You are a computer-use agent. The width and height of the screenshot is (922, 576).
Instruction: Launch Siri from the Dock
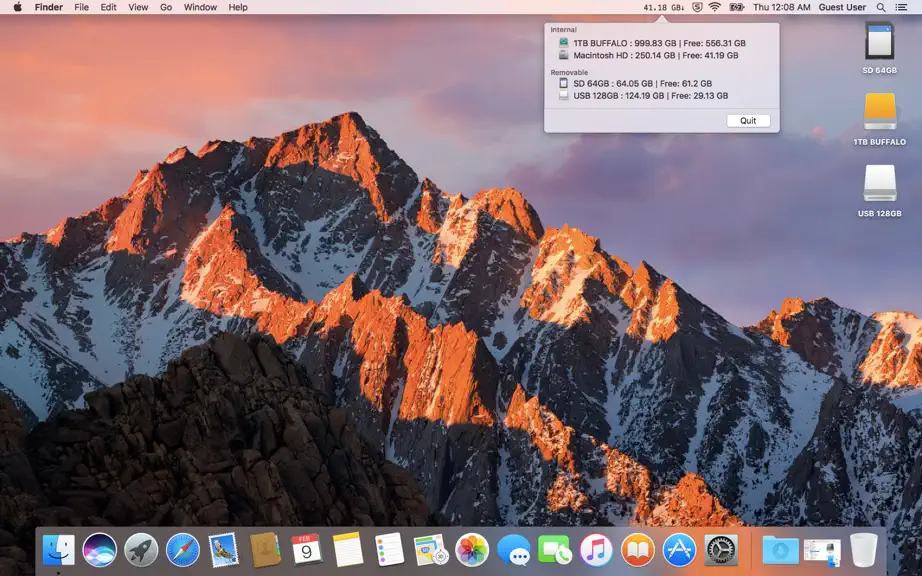tap(99, 550)
